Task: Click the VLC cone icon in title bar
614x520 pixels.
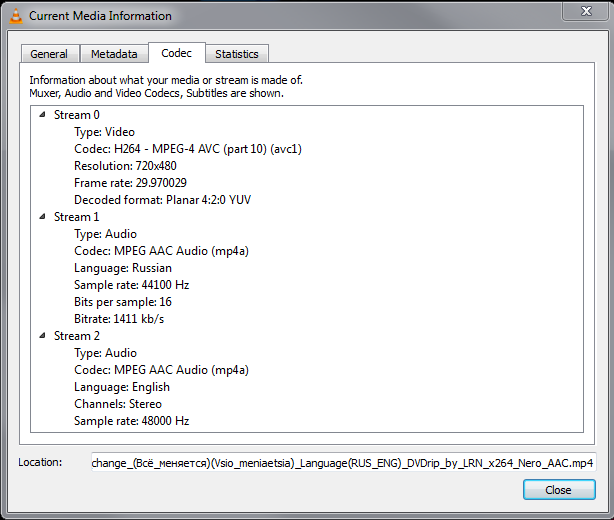Action: [x=16, y=16]
